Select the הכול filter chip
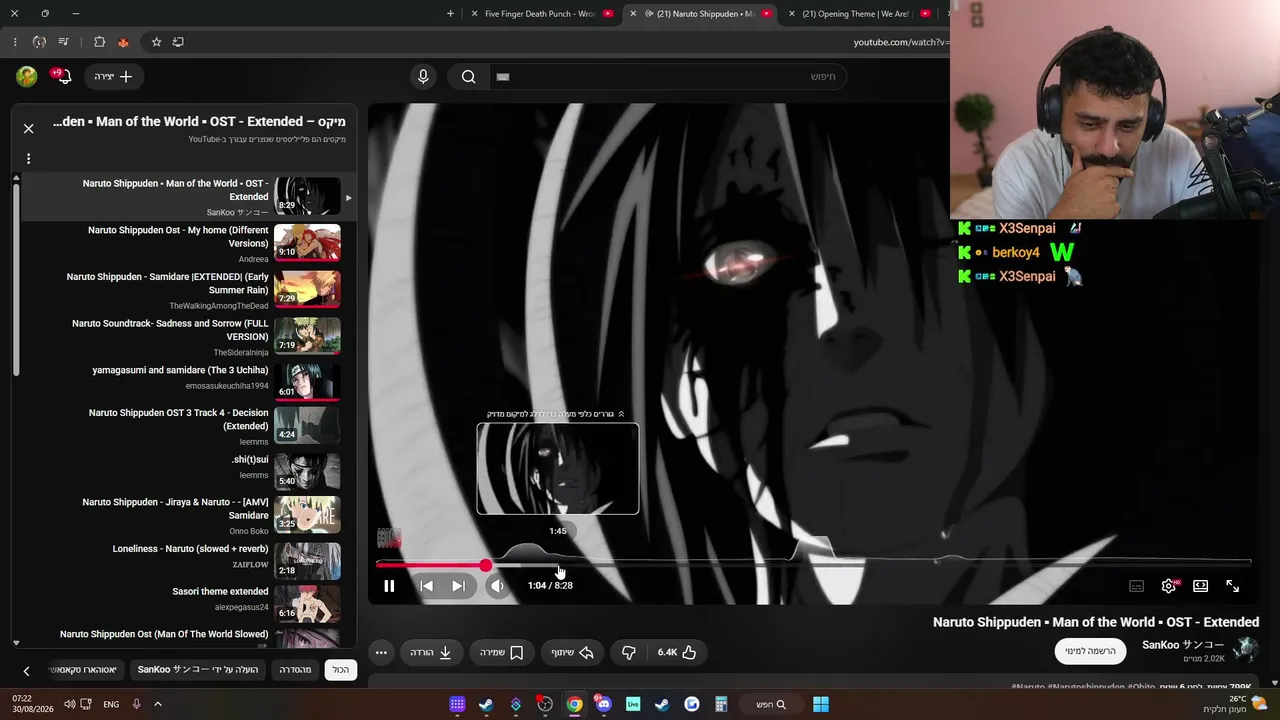Viewport: 1280px width, 720px height. (x=341, y=670)
